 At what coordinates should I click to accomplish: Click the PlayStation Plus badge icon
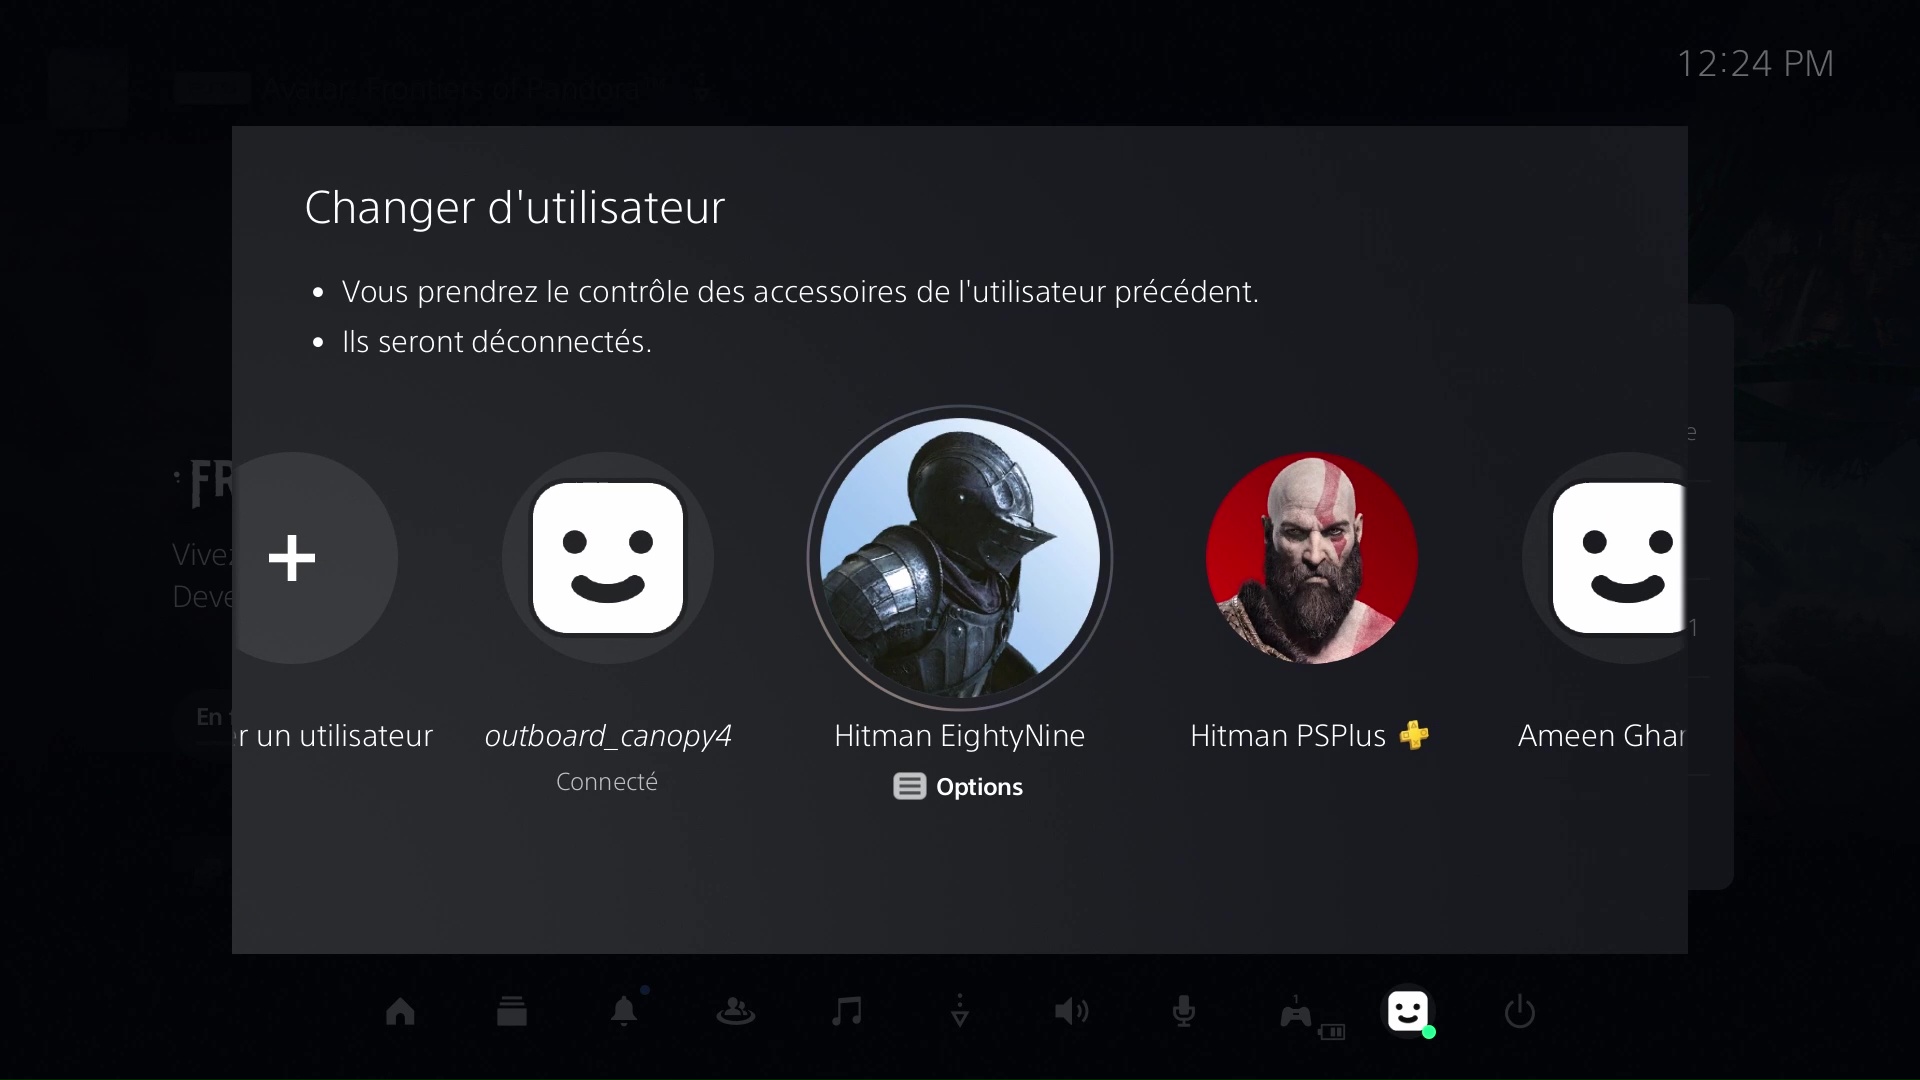coord(1414,736)
